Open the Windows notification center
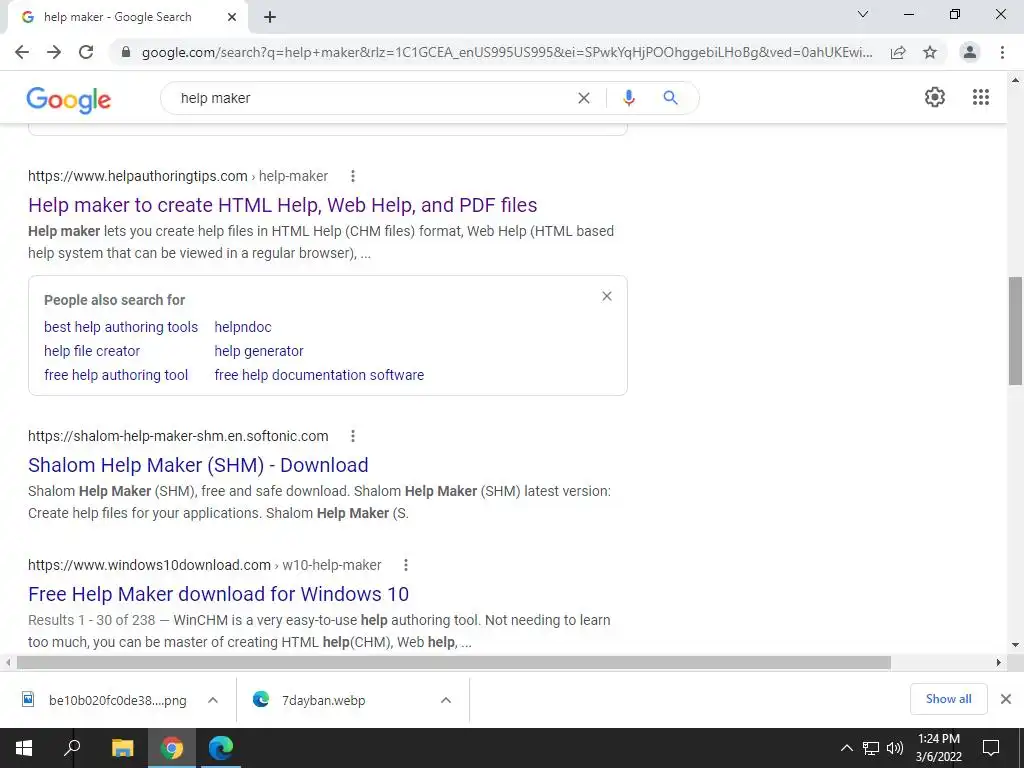Viewport: 1024px width, 768px height. [991, 748]
